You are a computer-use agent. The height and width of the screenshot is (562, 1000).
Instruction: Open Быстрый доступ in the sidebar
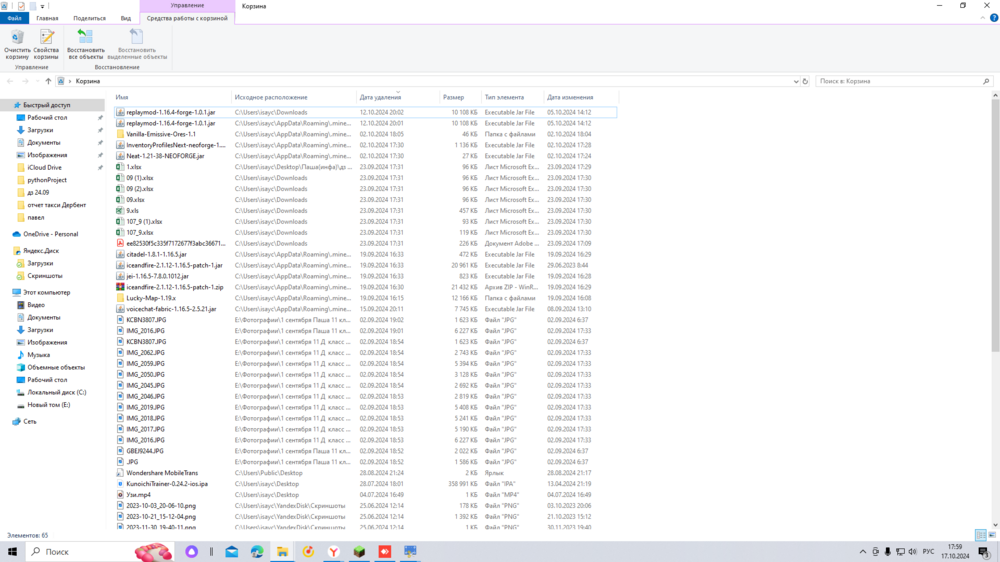click(x=47, y=105)
